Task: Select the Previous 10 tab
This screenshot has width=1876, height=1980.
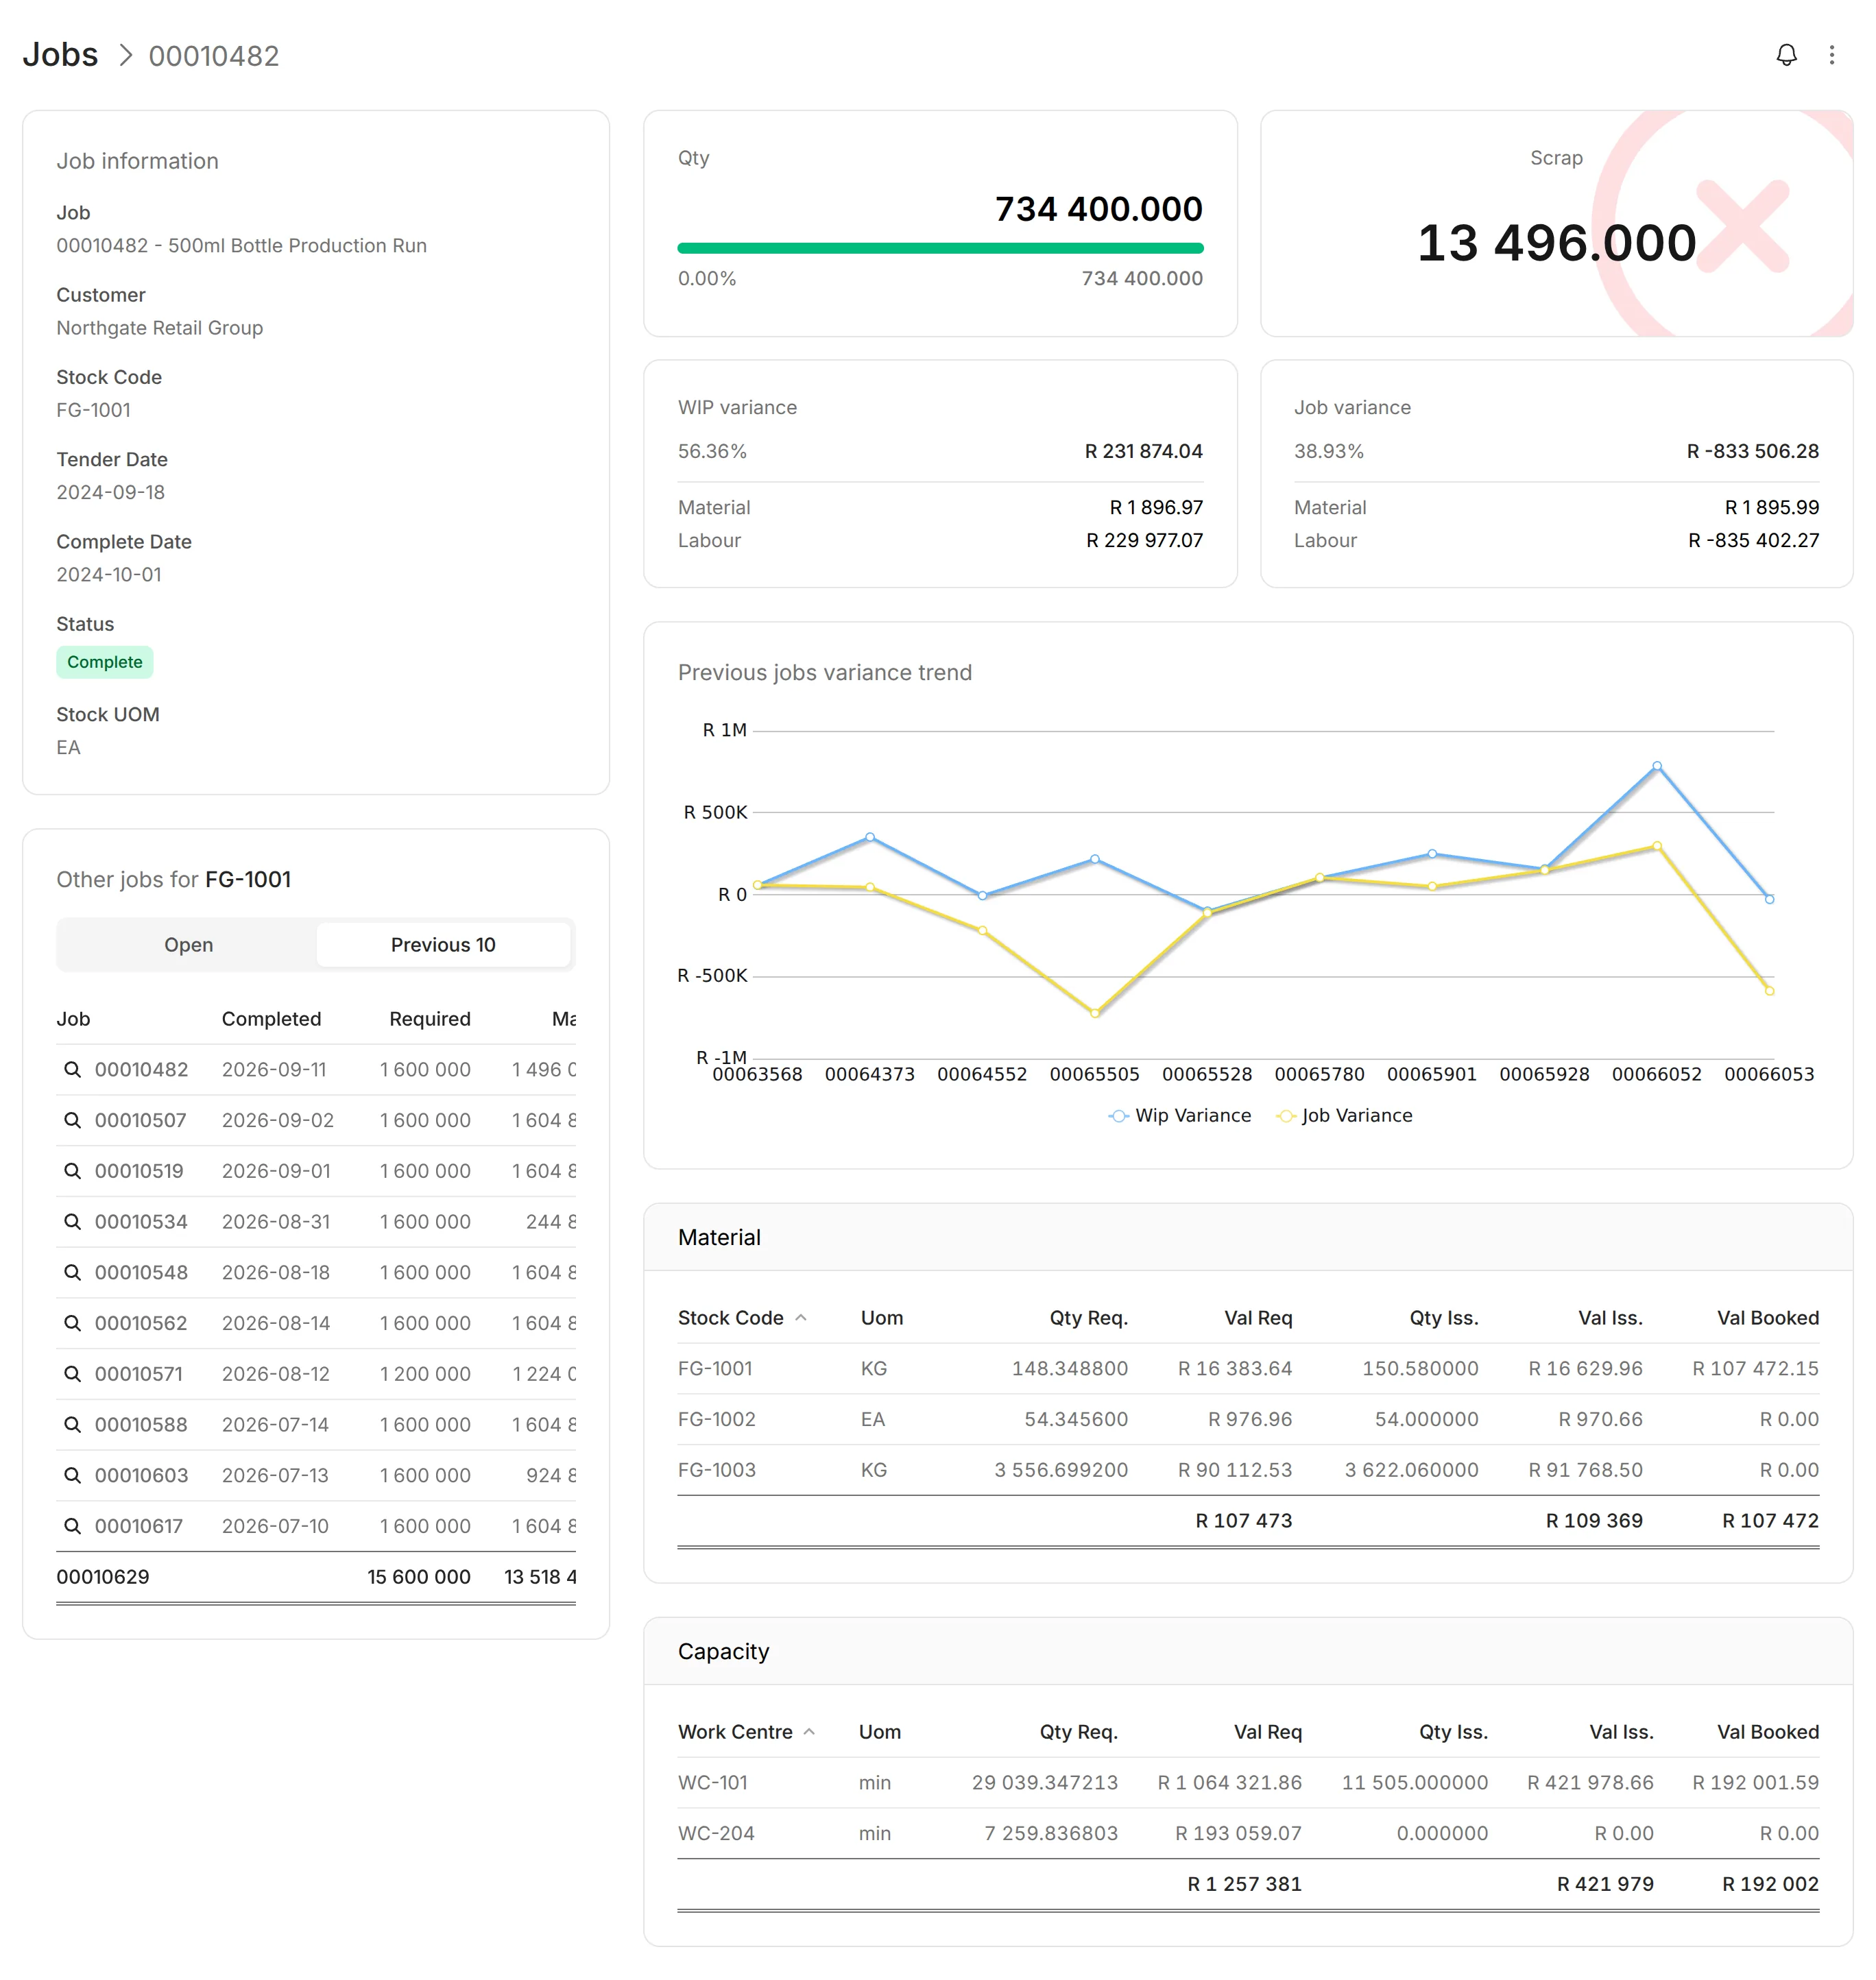Action: (443, 945)
